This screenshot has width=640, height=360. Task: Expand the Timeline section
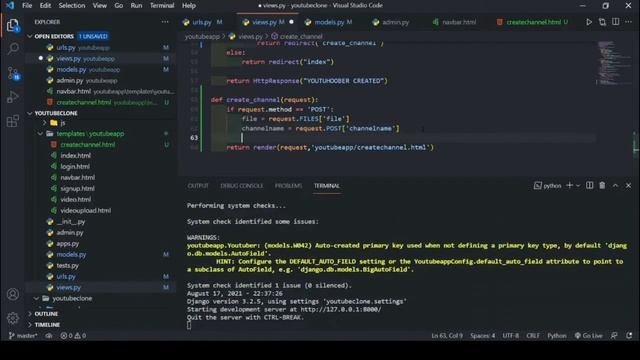[47, 325]
